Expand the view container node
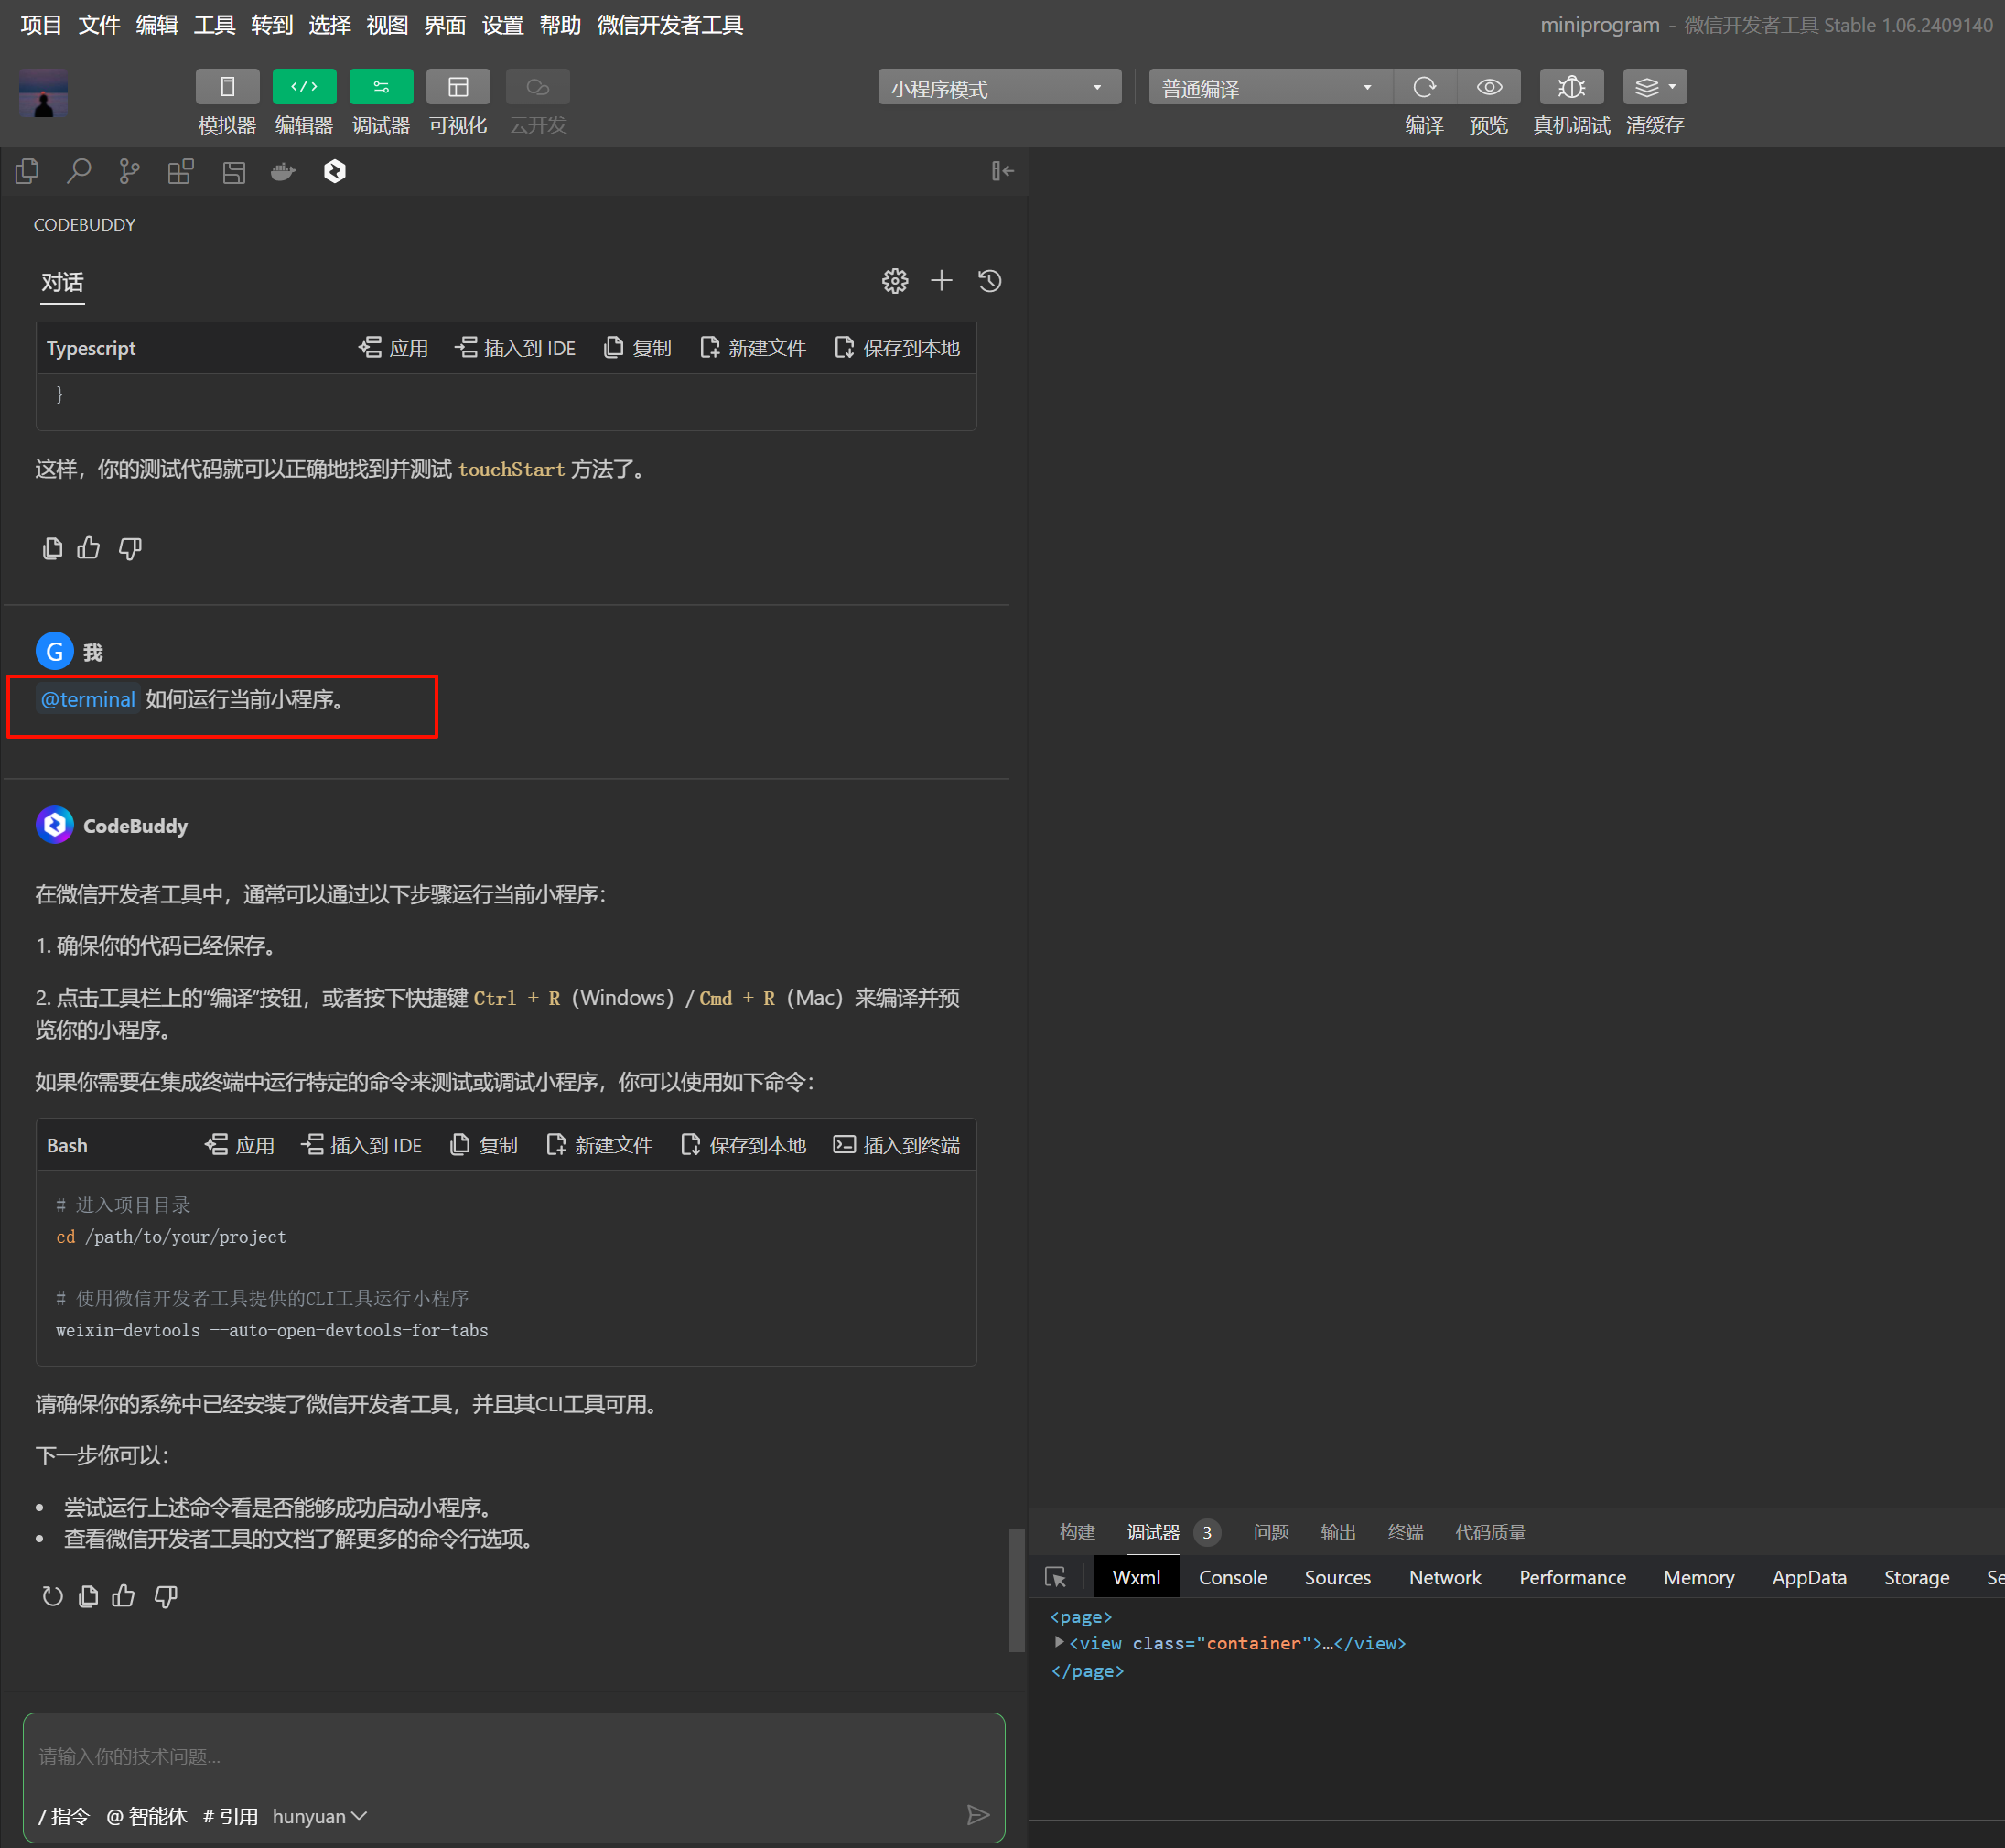Screen dimensions: 2005x1848 pyautogui.click(x=1059, y=1642)
